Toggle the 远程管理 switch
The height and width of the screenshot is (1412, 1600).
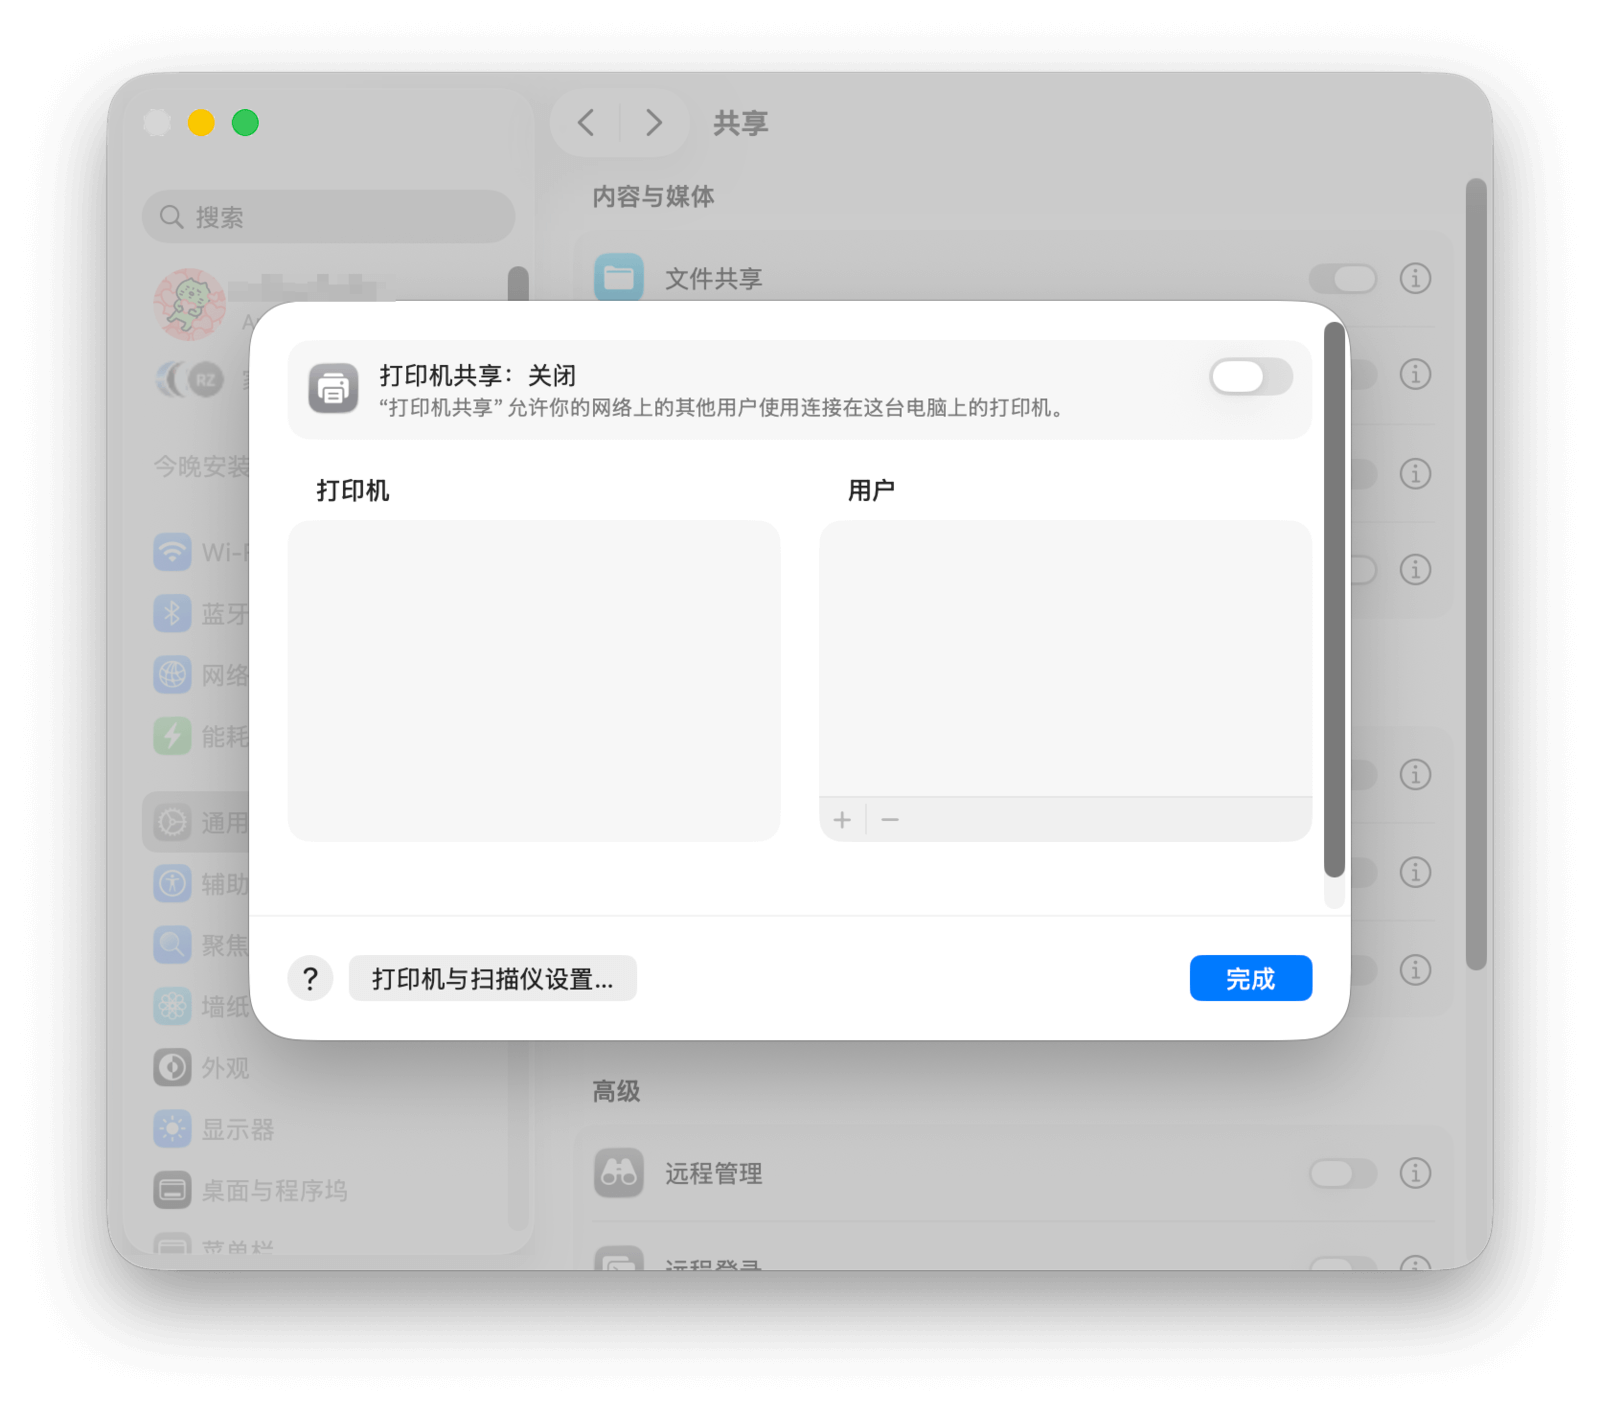1342,1172
